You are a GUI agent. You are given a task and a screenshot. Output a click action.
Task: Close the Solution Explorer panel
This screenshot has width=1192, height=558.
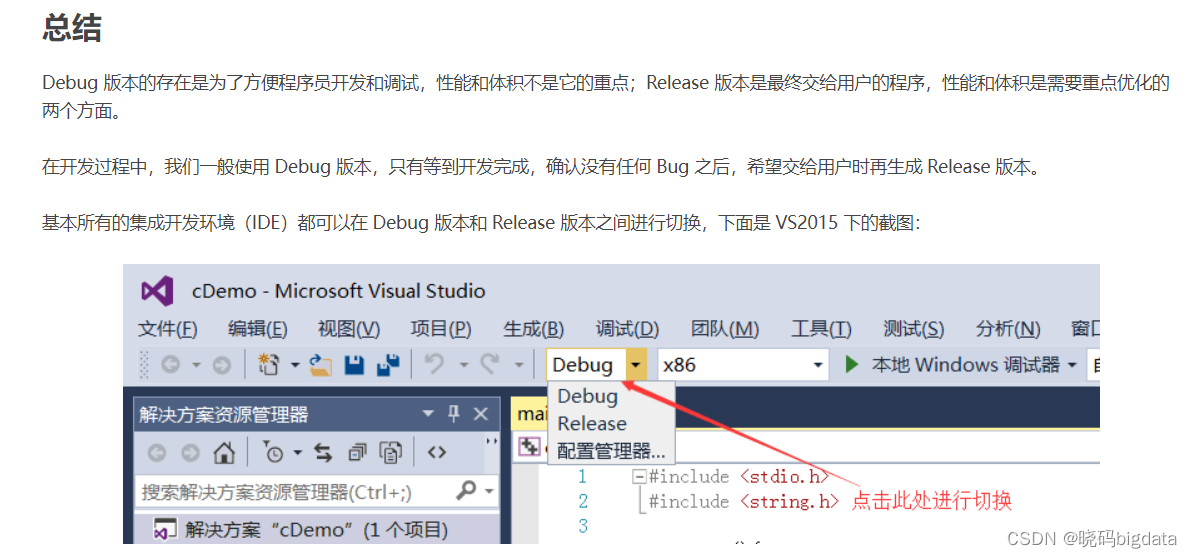point(480,414)
